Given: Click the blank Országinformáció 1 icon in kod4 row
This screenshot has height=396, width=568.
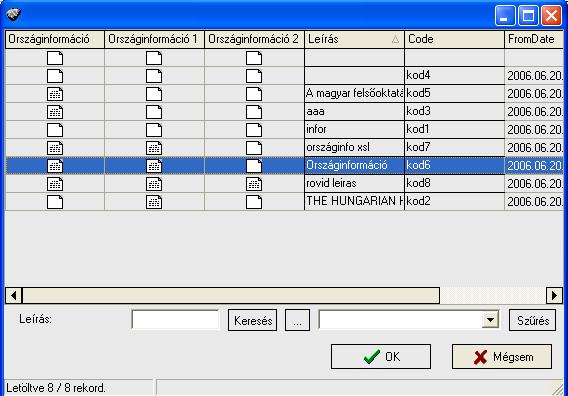Looking at the screenshot, I should pyautogui.click(x=154, y=76).
